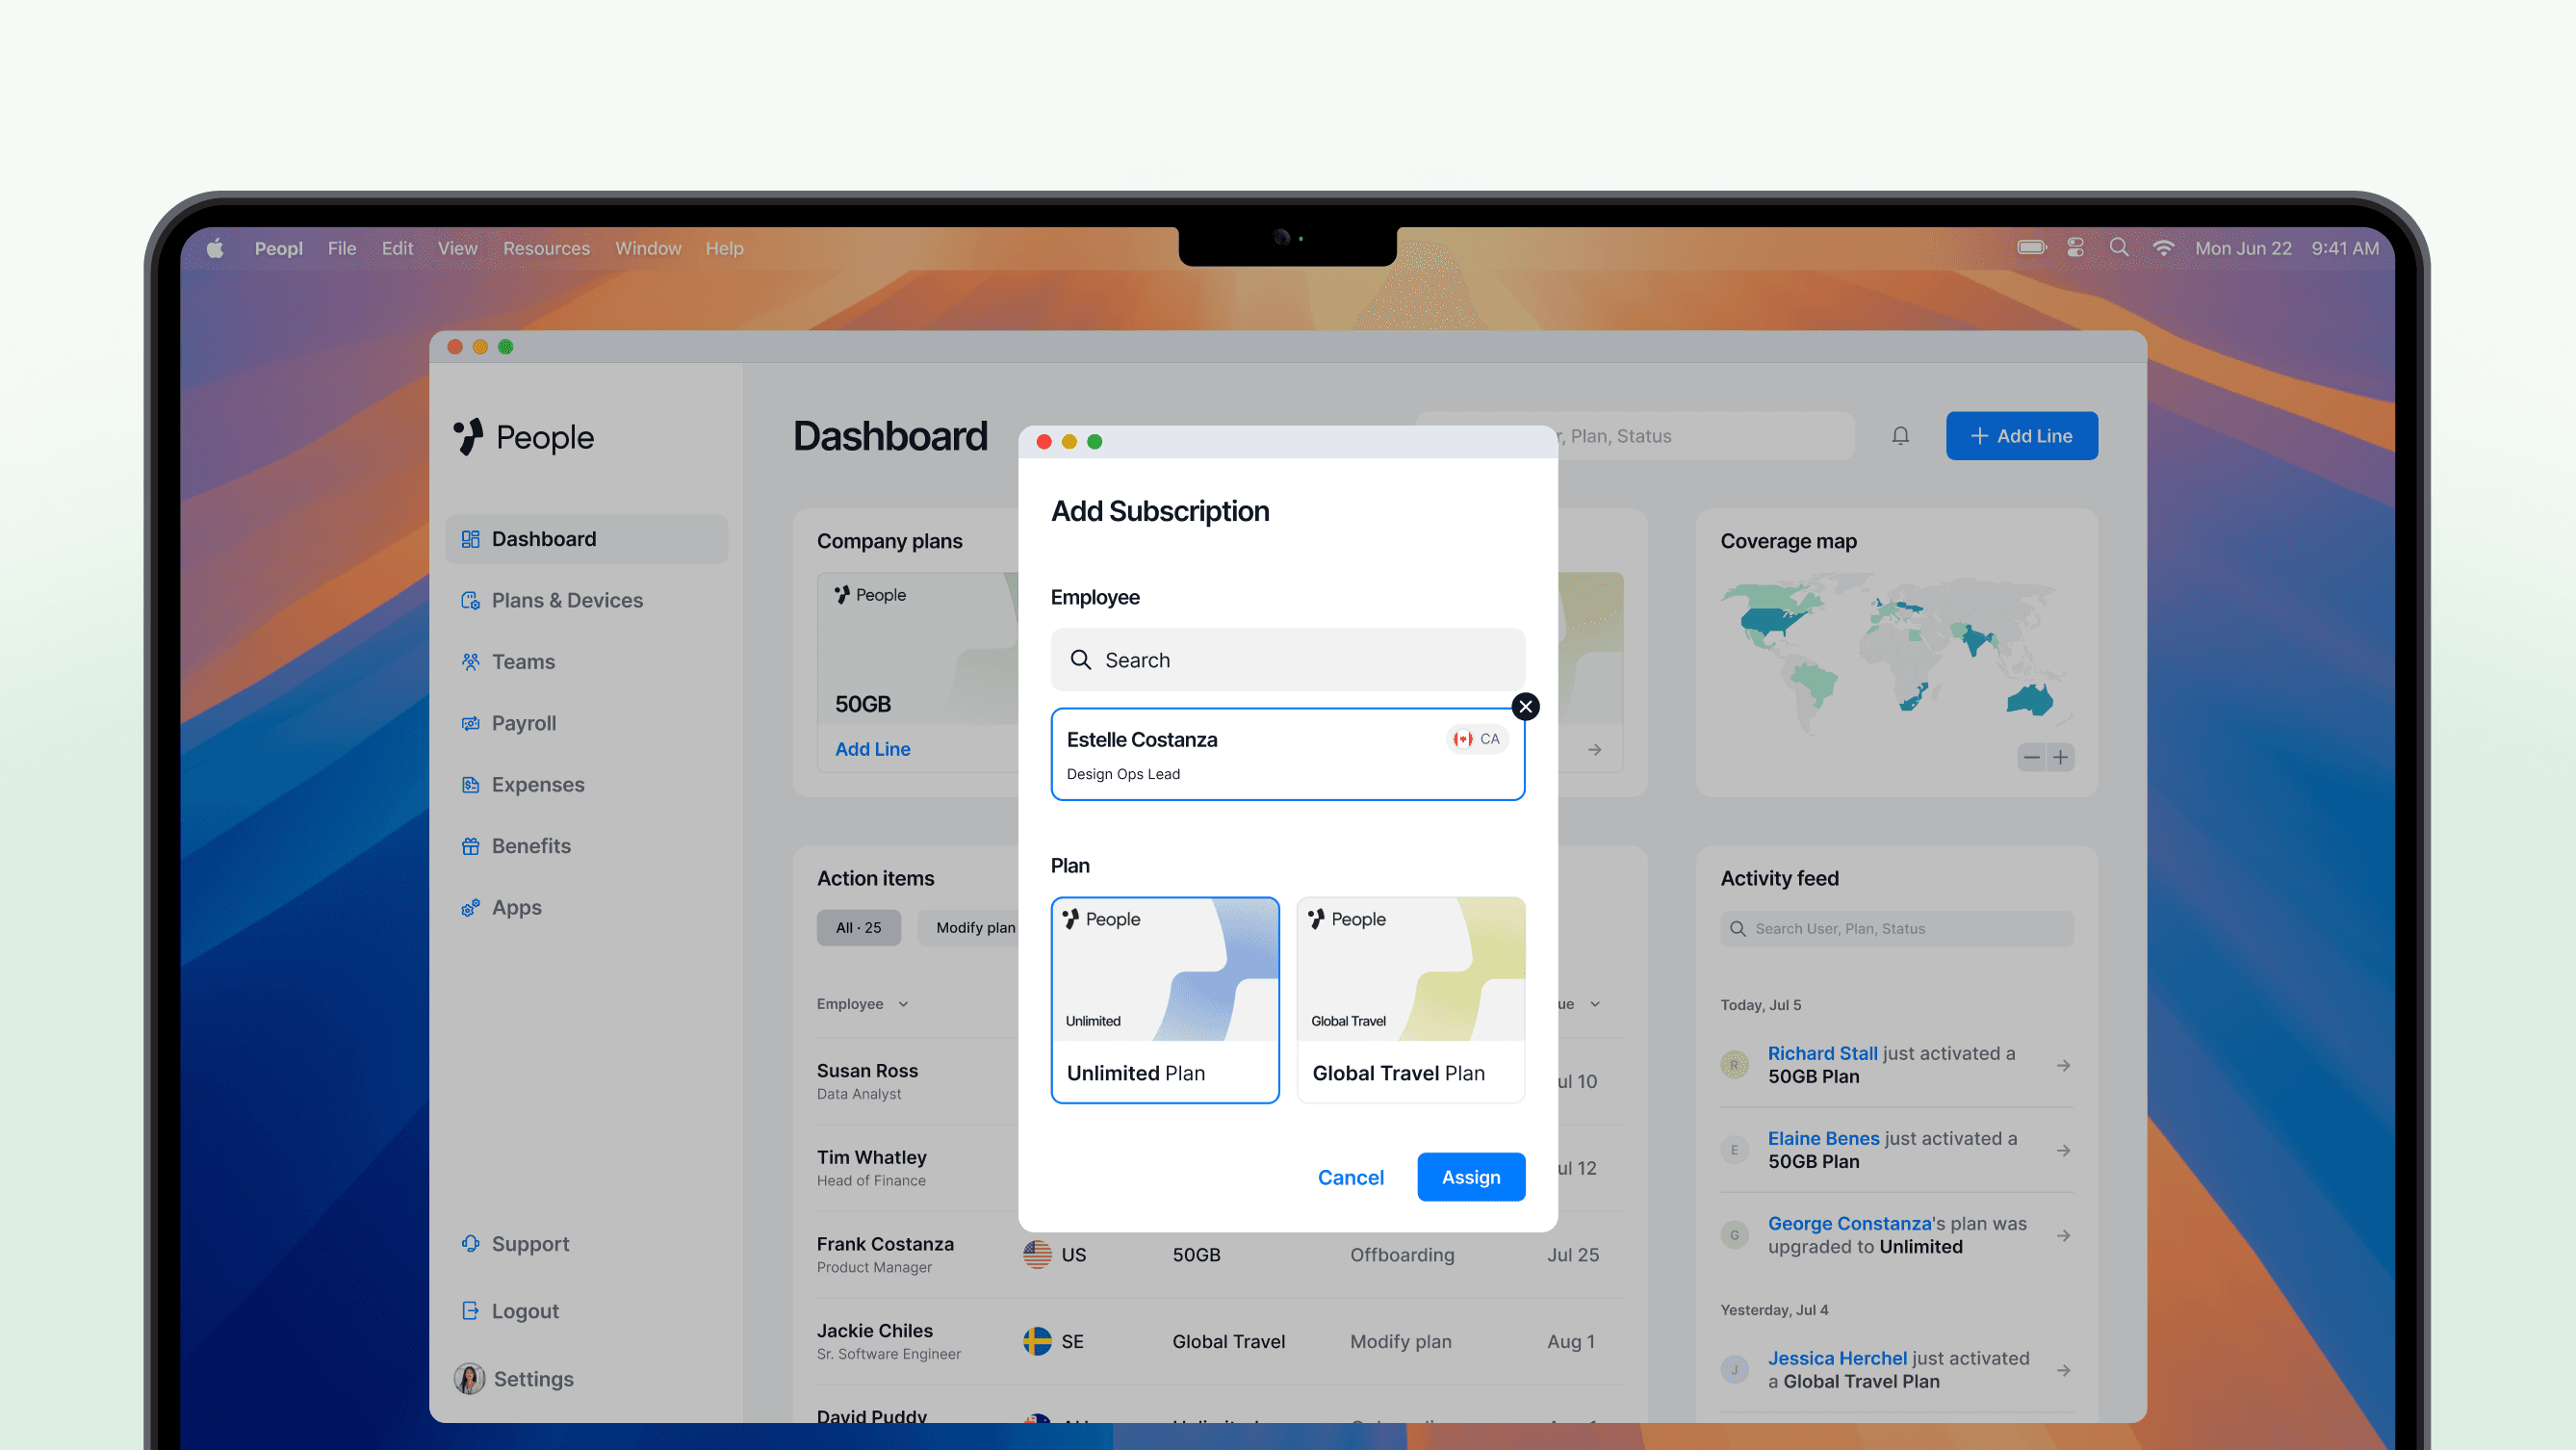Image resolution: width=2576 pixels, height=1450 pixels.
Task: Expand the Employee column sort chevron
Action: [x=903, y=1004]
